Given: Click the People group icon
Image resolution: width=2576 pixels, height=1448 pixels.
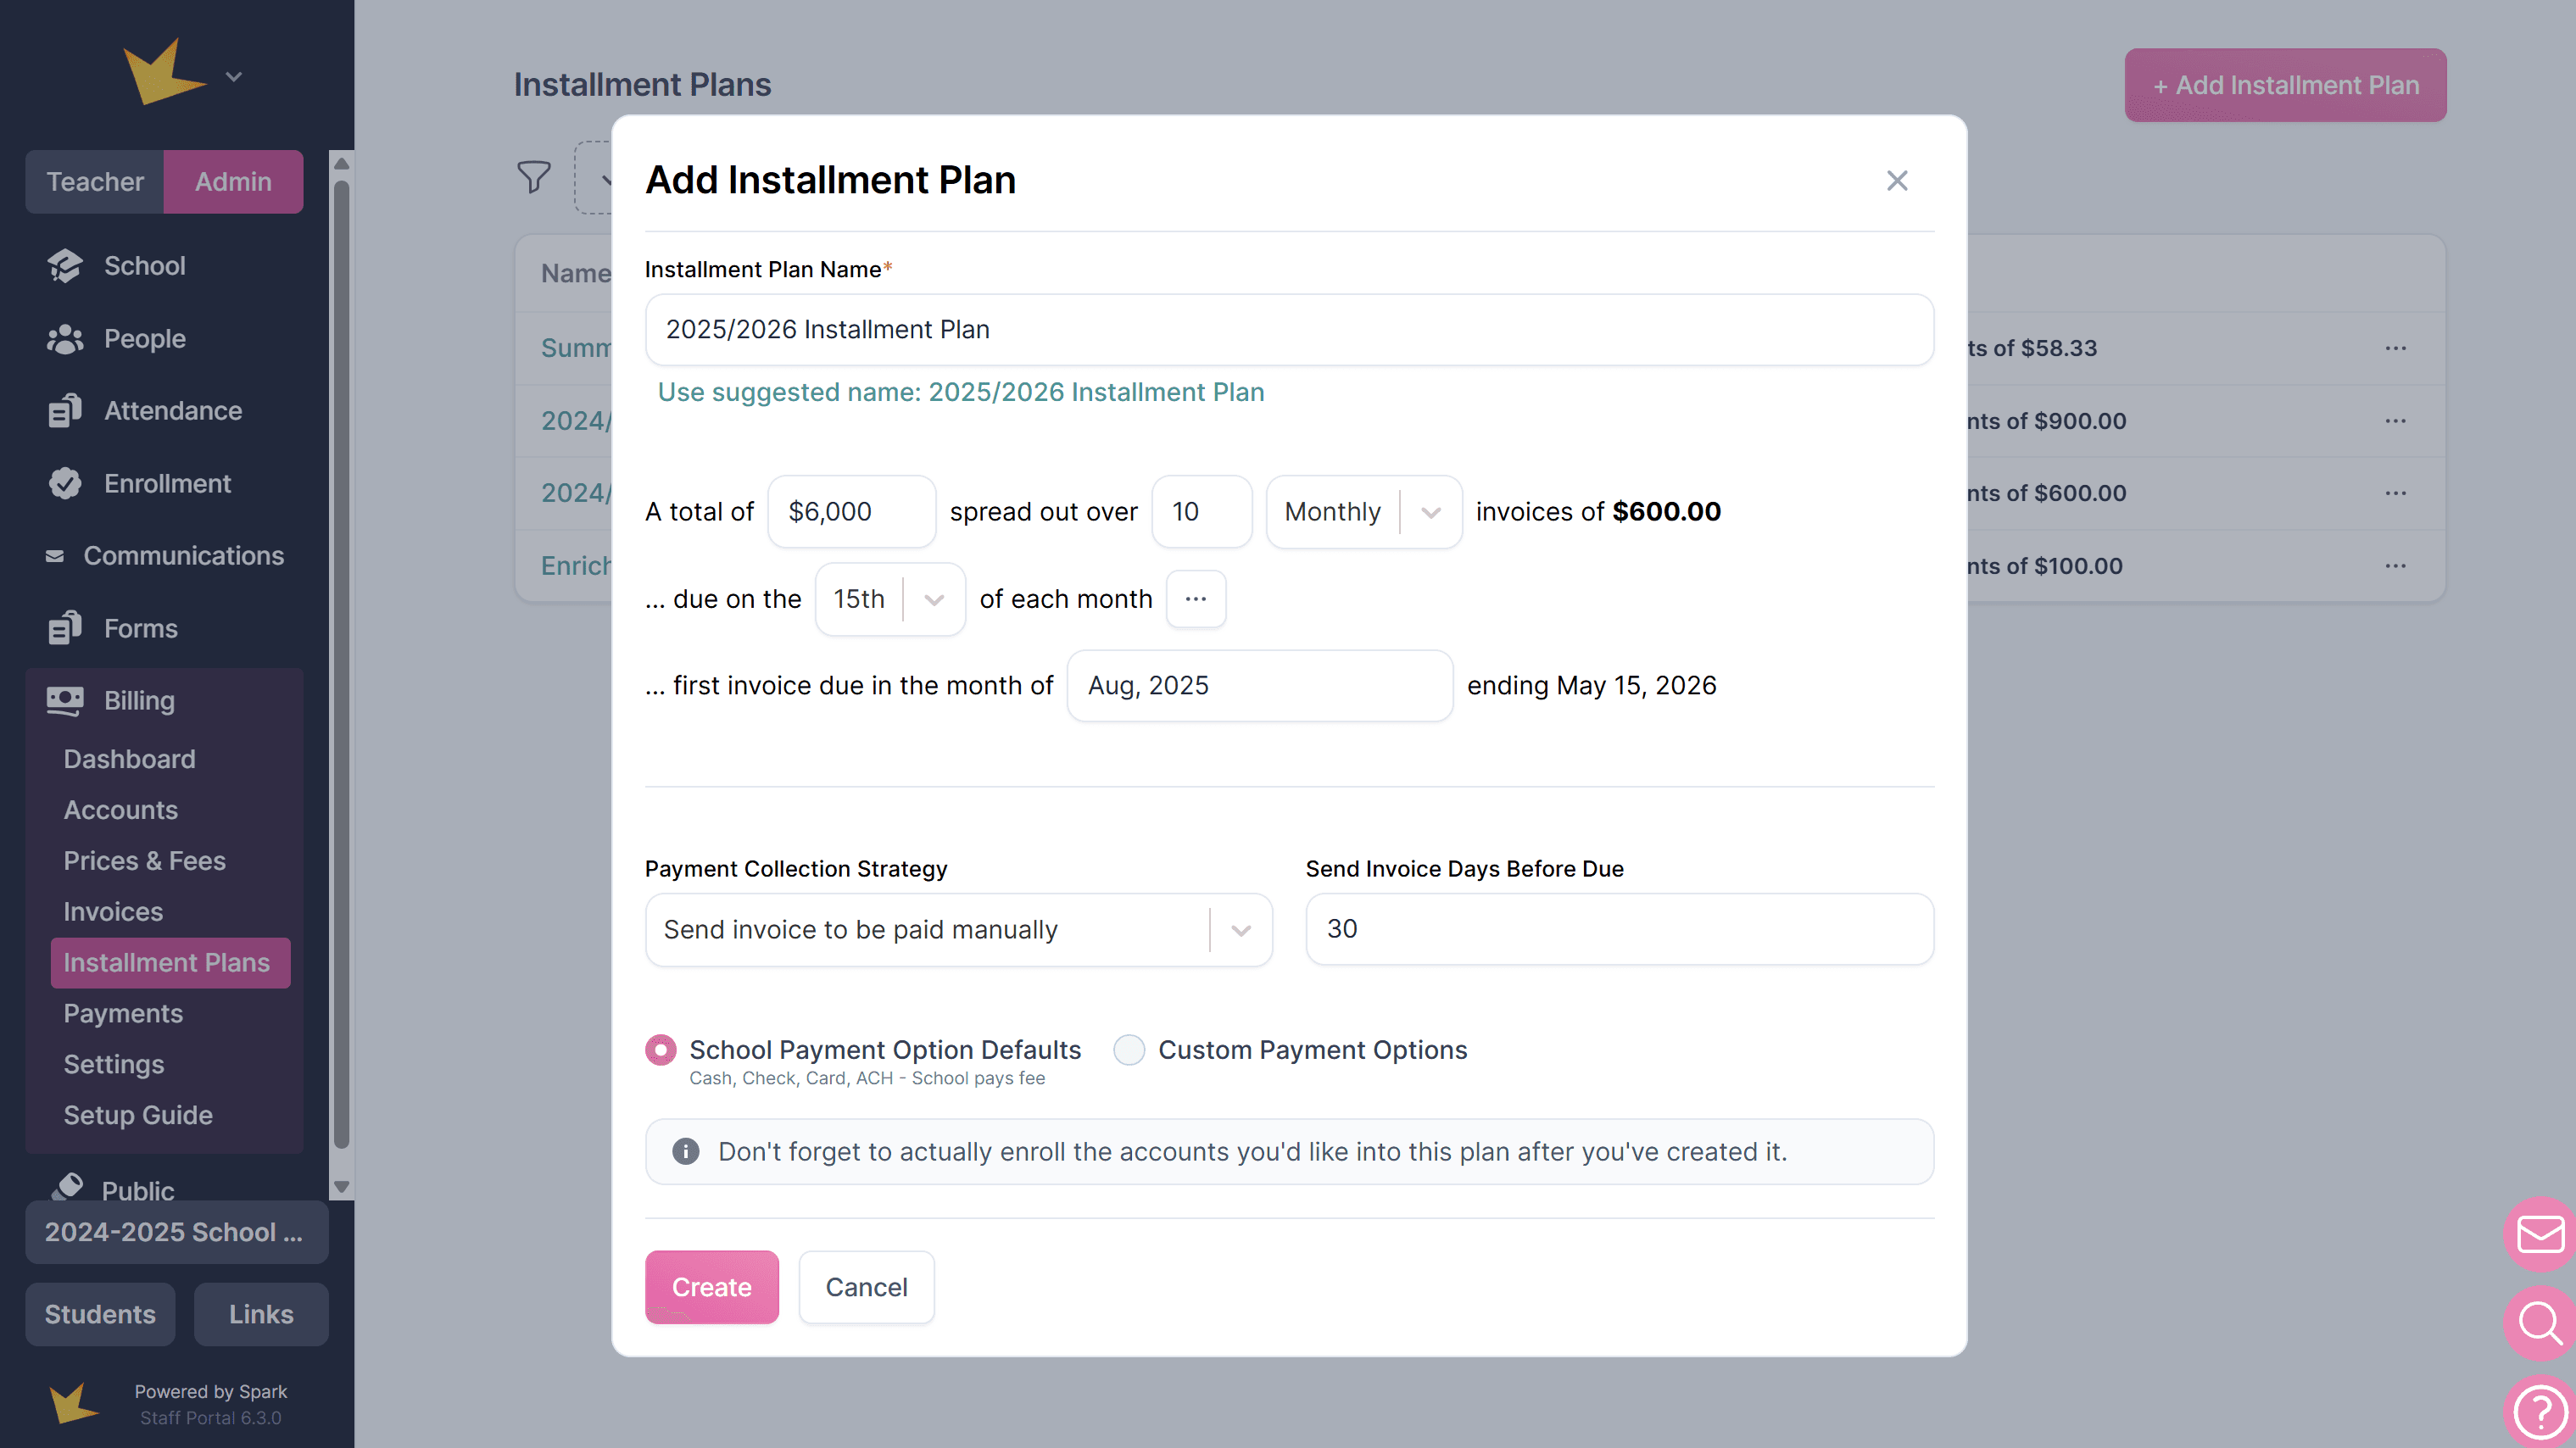Looking at the screenshot, I should click(65, 339).
